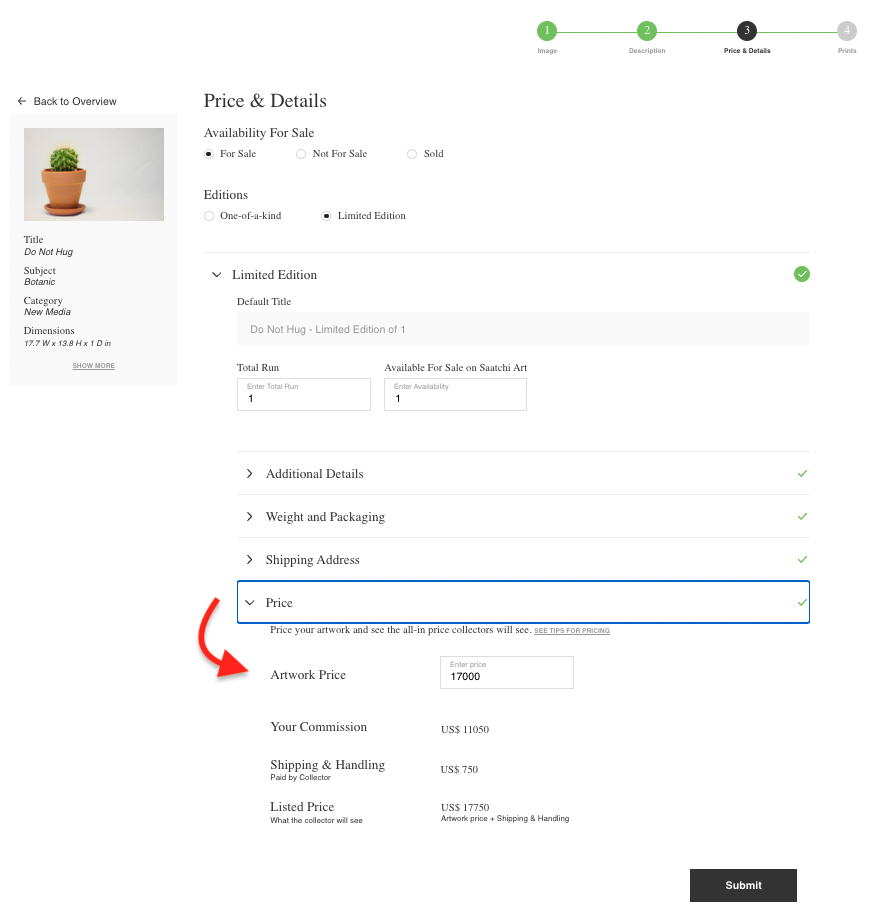Click the Artwork Price input field
This screenshot has height=923, width=882.
pyautogui.click(x=506, y=672)
